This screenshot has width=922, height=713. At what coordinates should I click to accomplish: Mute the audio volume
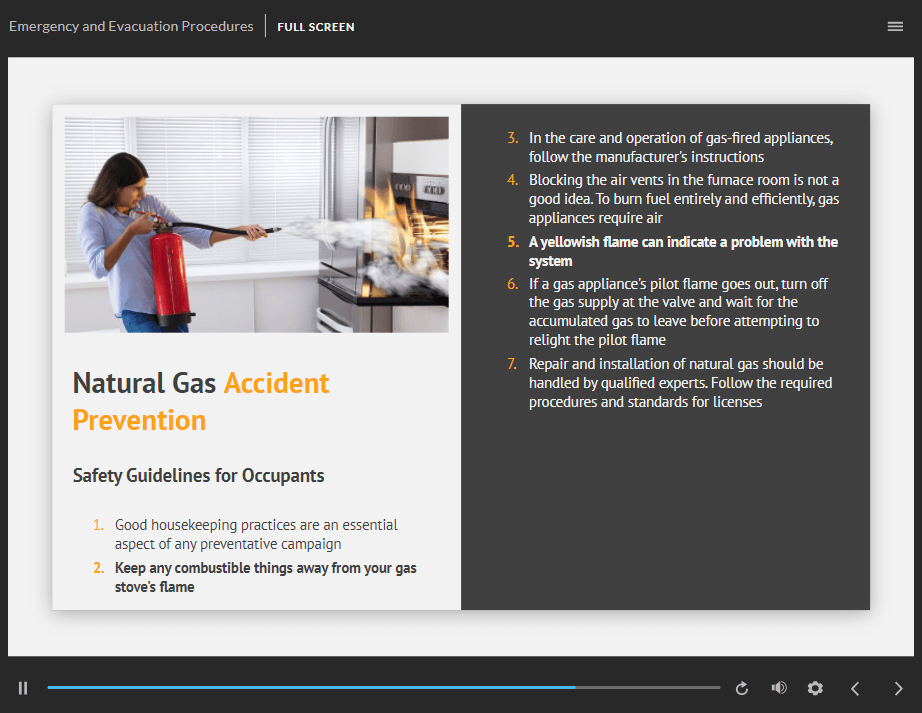tap(779, 688)
